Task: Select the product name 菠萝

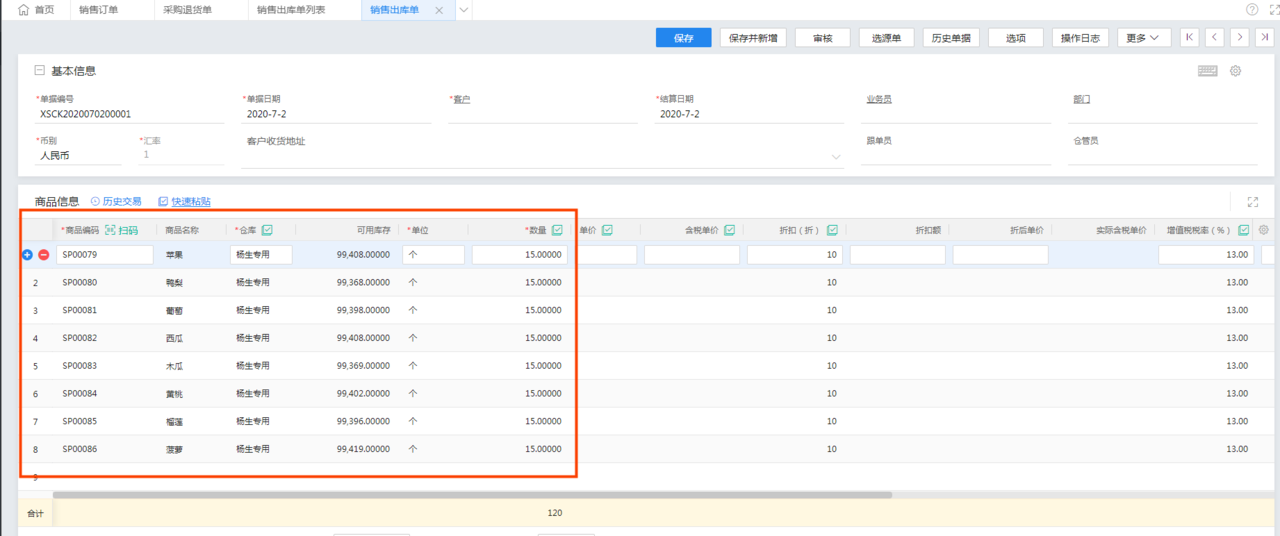Action: (174, 449)
